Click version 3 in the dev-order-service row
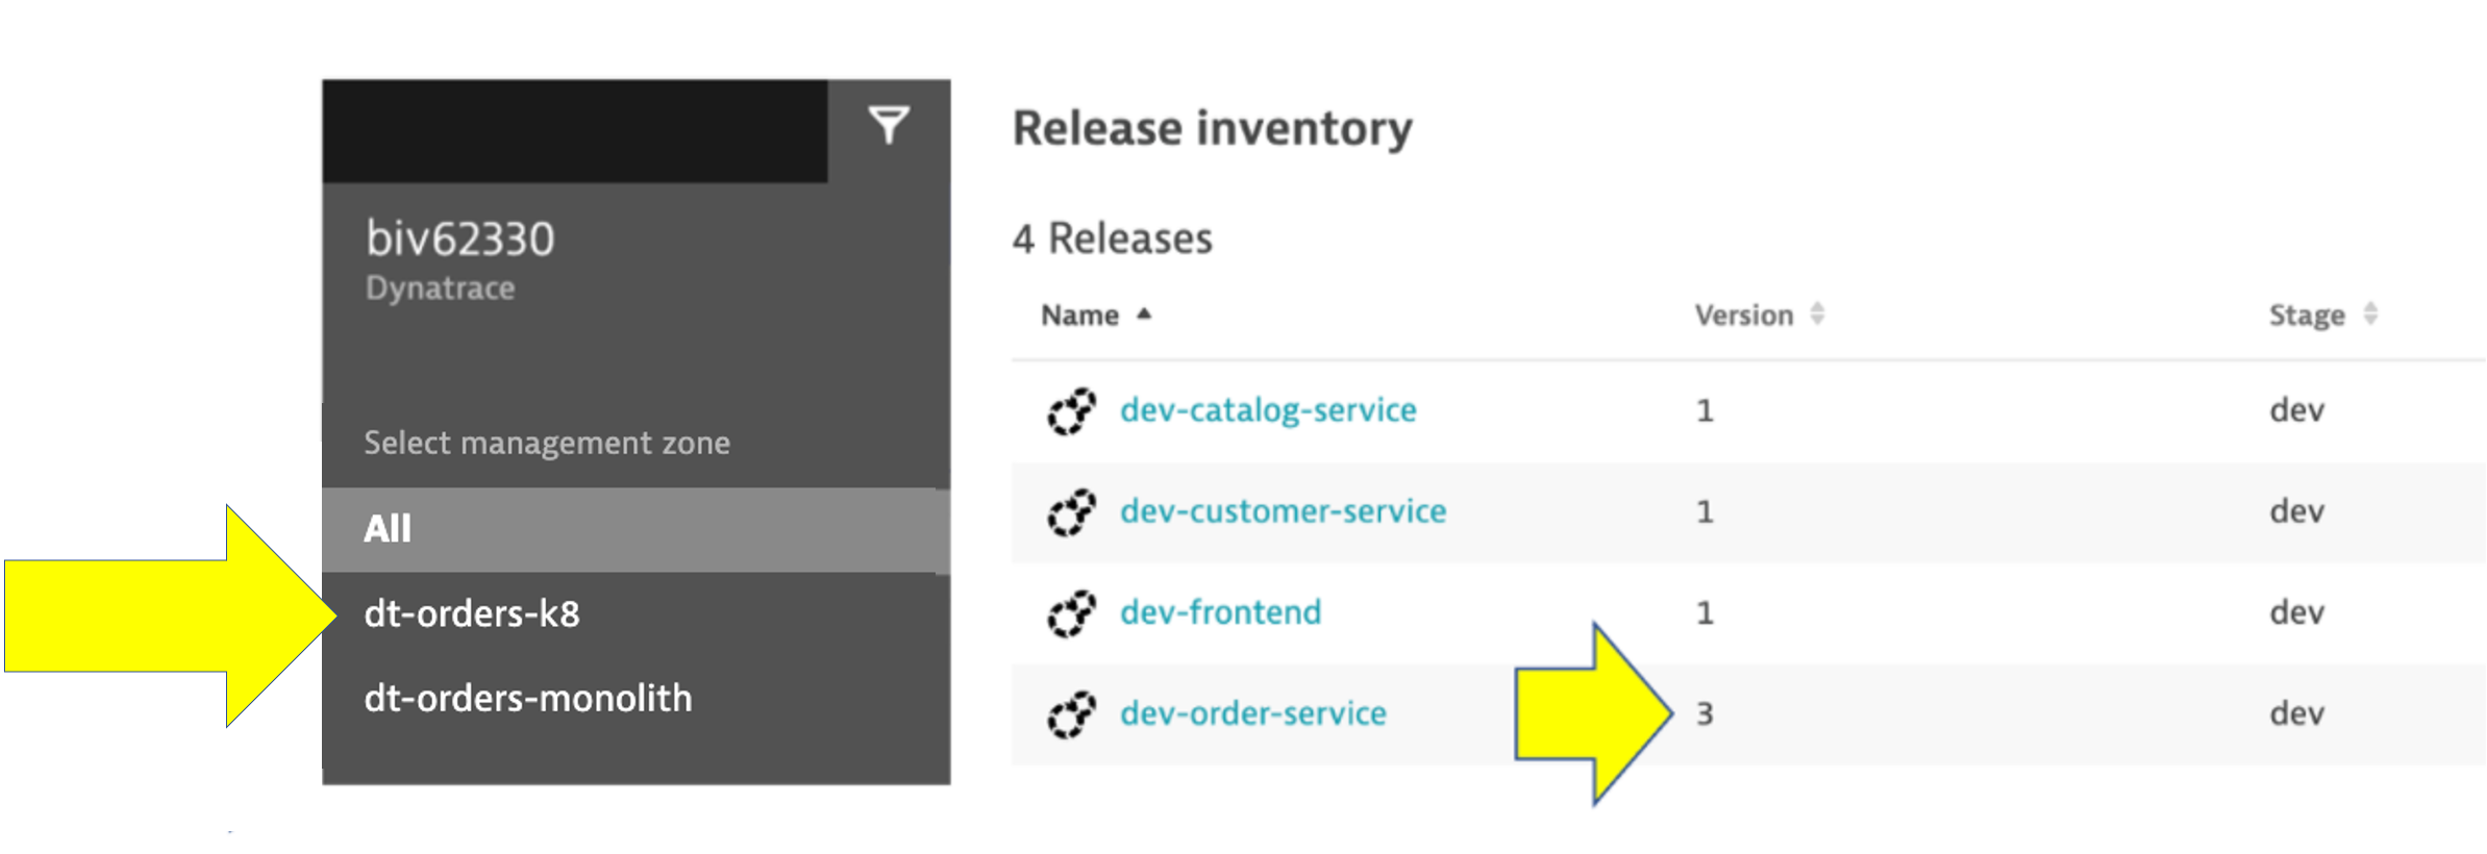Image resolution: width=2487 pixels, height=854 pixels. tap(1705, 714)
